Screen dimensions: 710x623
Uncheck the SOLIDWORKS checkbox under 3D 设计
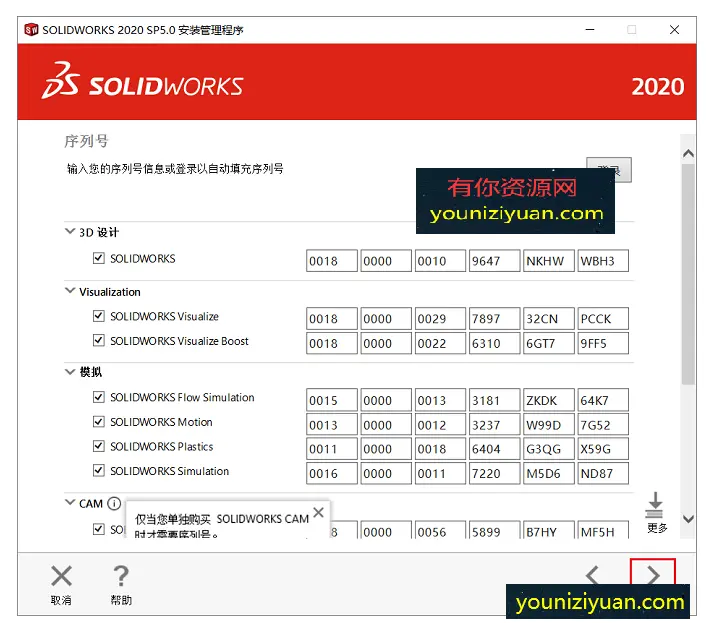(x=98, y=258)
